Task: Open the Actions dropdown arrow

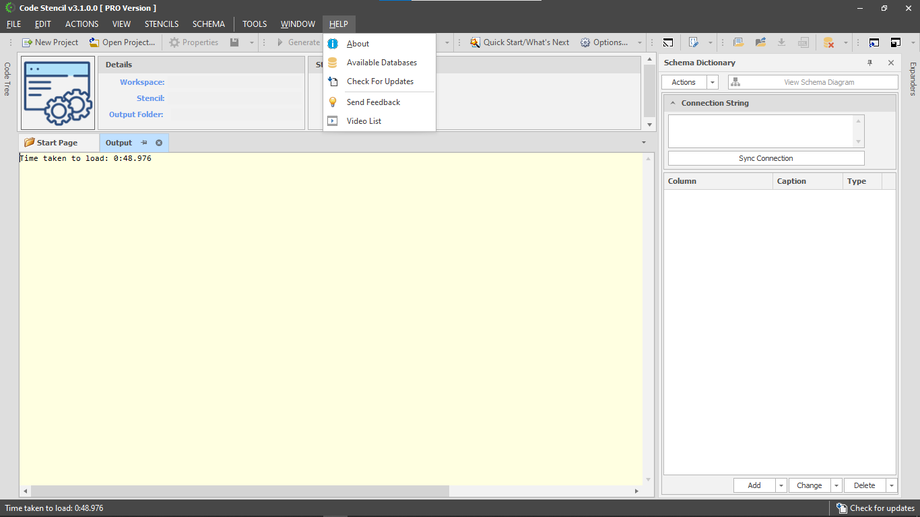Action: coord(713,82)
